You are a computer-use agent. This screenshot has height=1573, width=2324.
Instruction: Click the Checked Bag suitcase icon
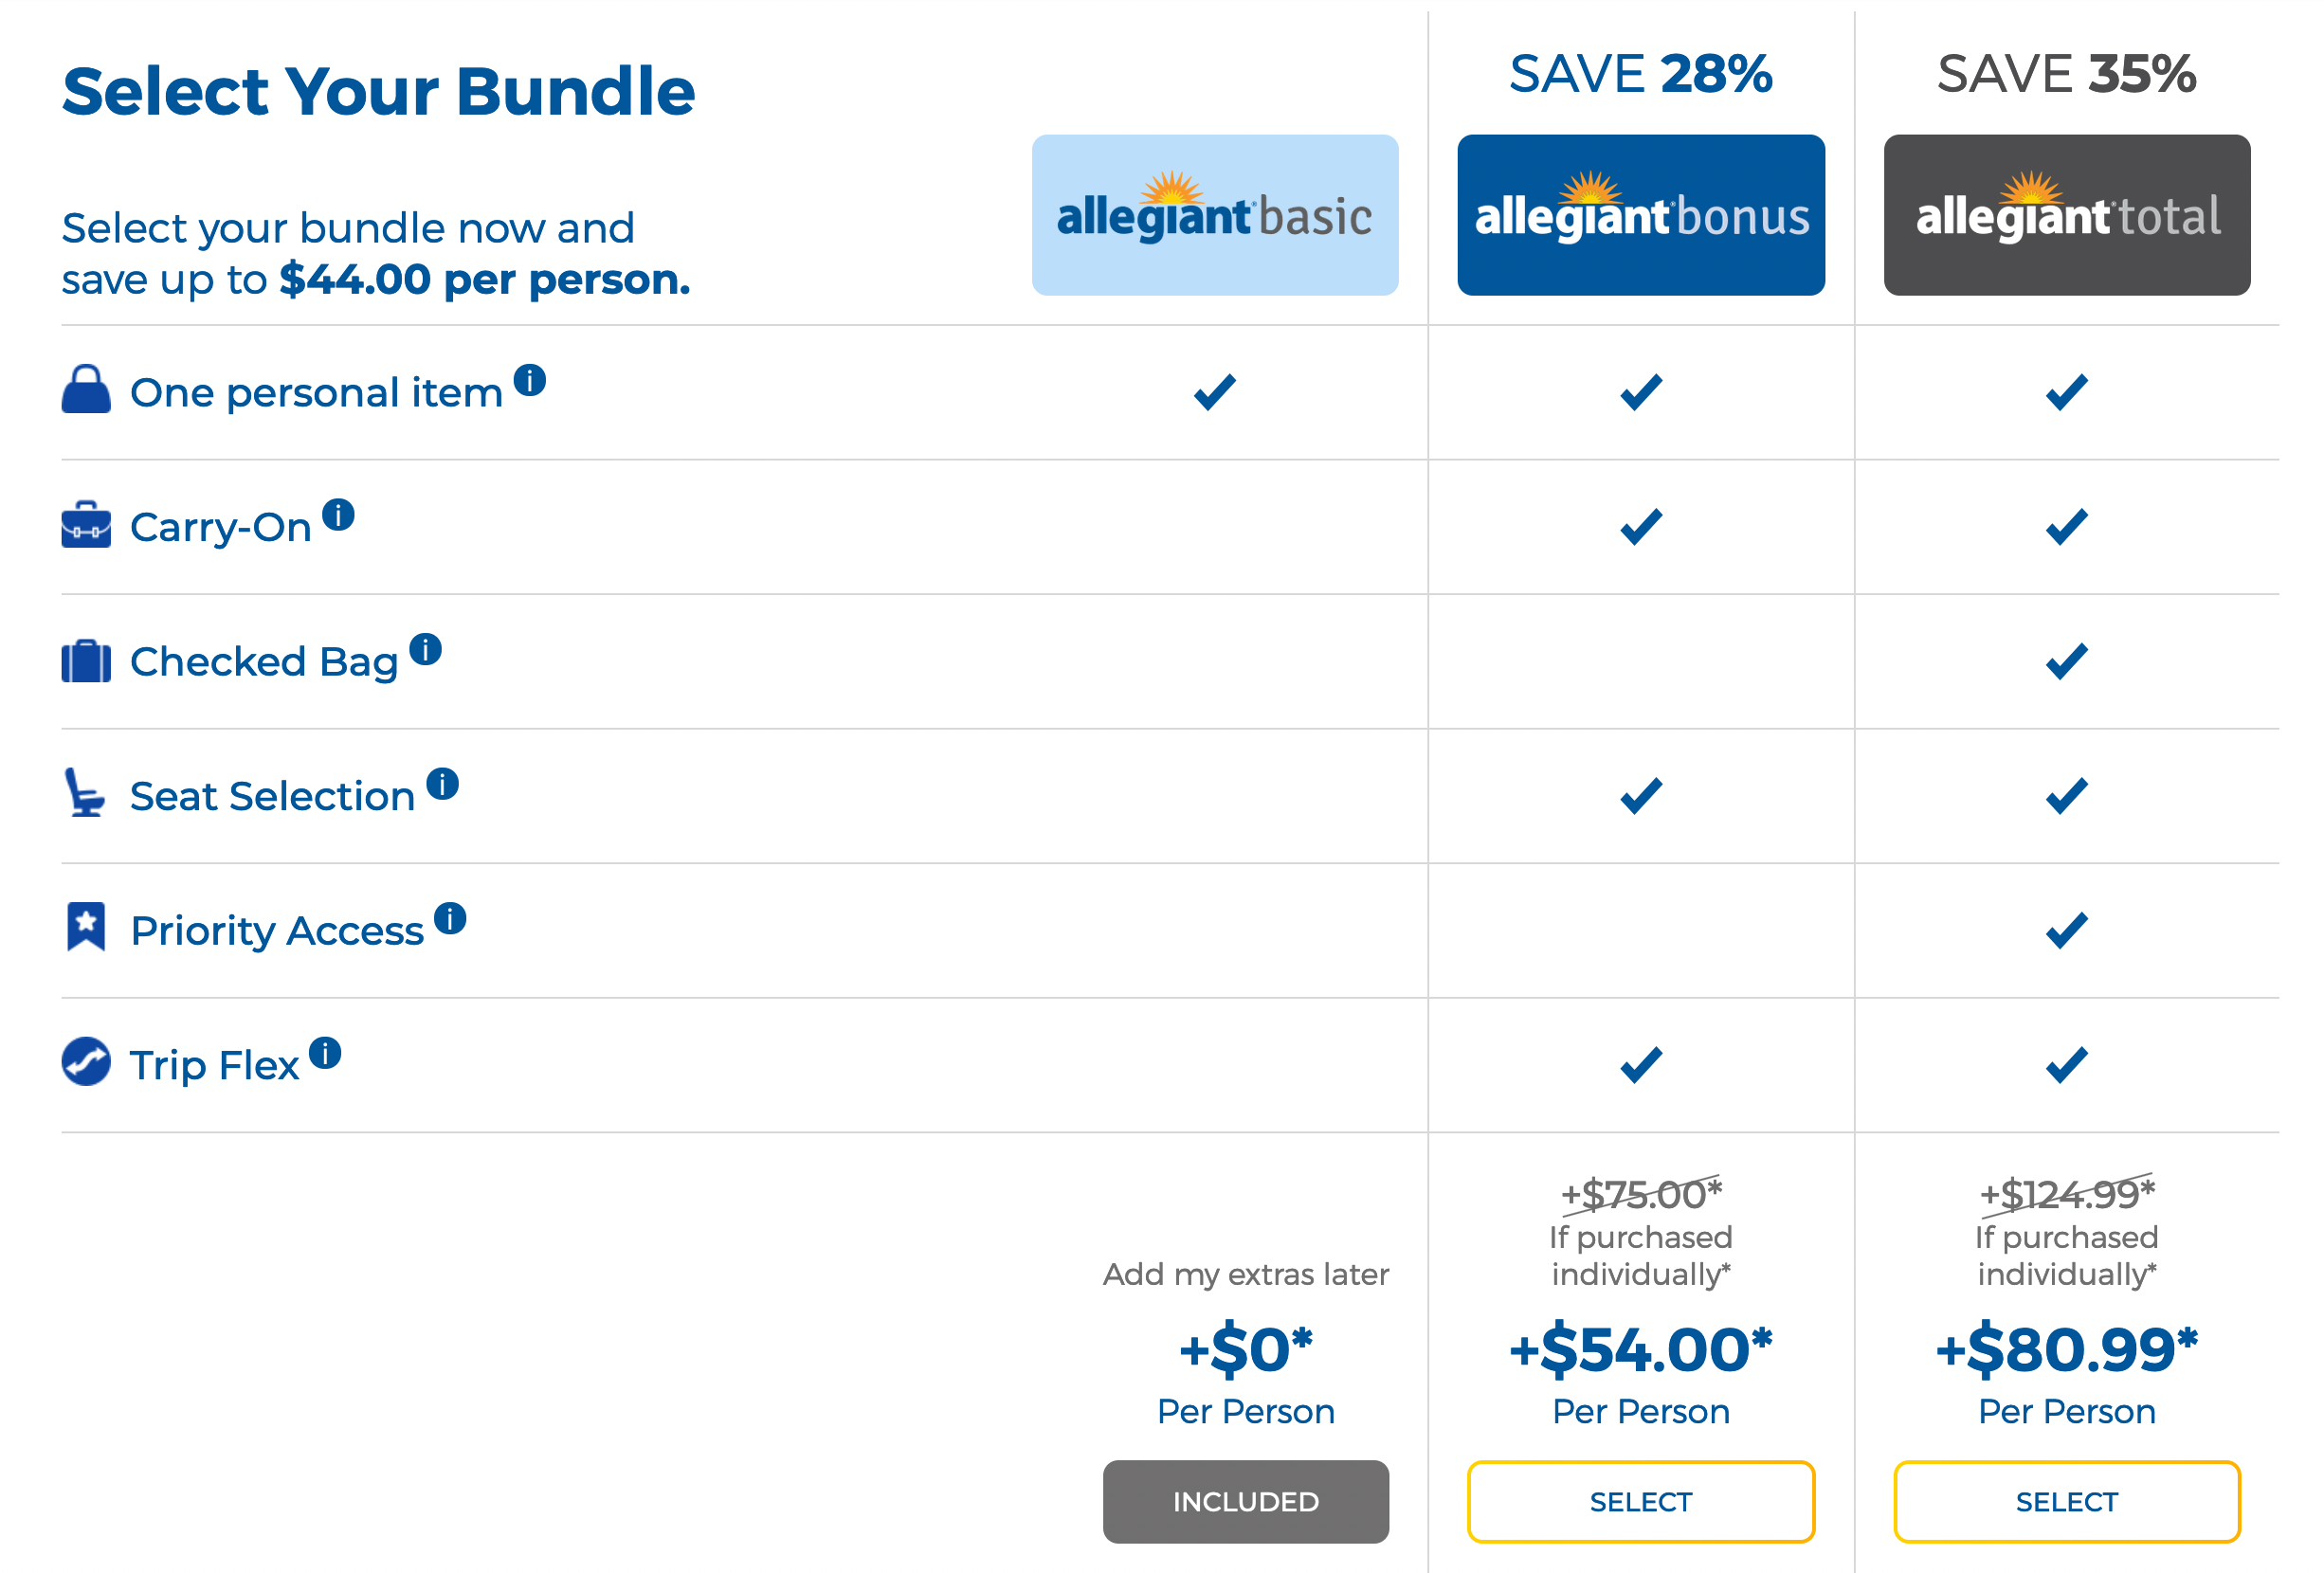point(86,661)
